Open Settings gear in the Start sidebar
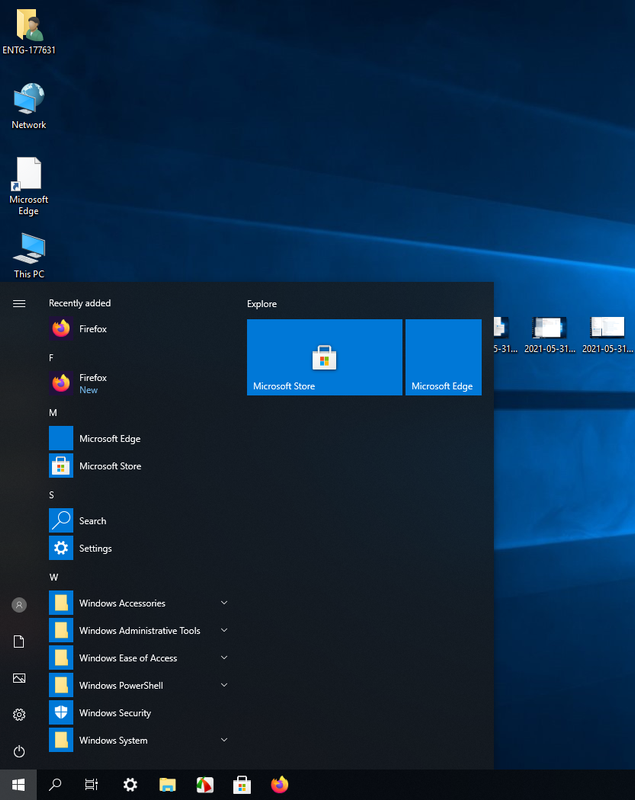 19,715
